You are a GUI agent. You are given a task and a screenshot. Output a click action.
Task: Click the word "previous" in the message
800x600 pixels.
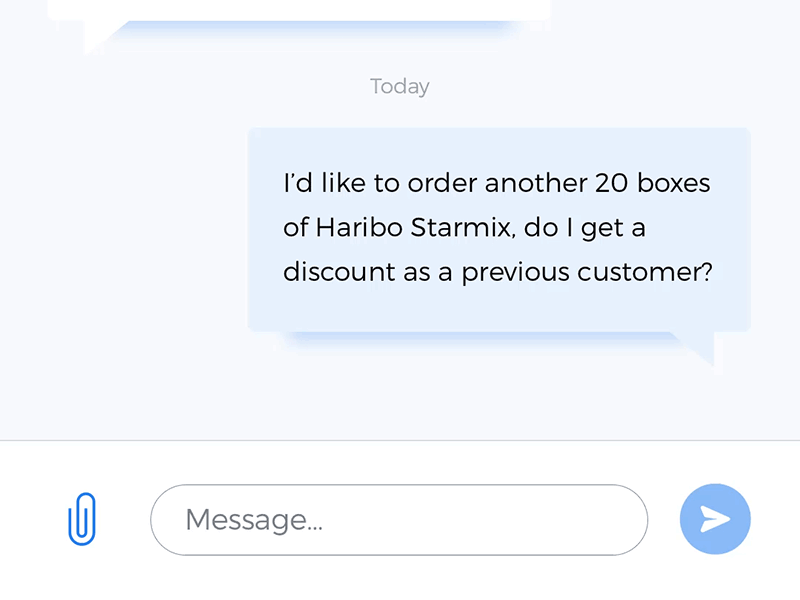tap(516, 272)
